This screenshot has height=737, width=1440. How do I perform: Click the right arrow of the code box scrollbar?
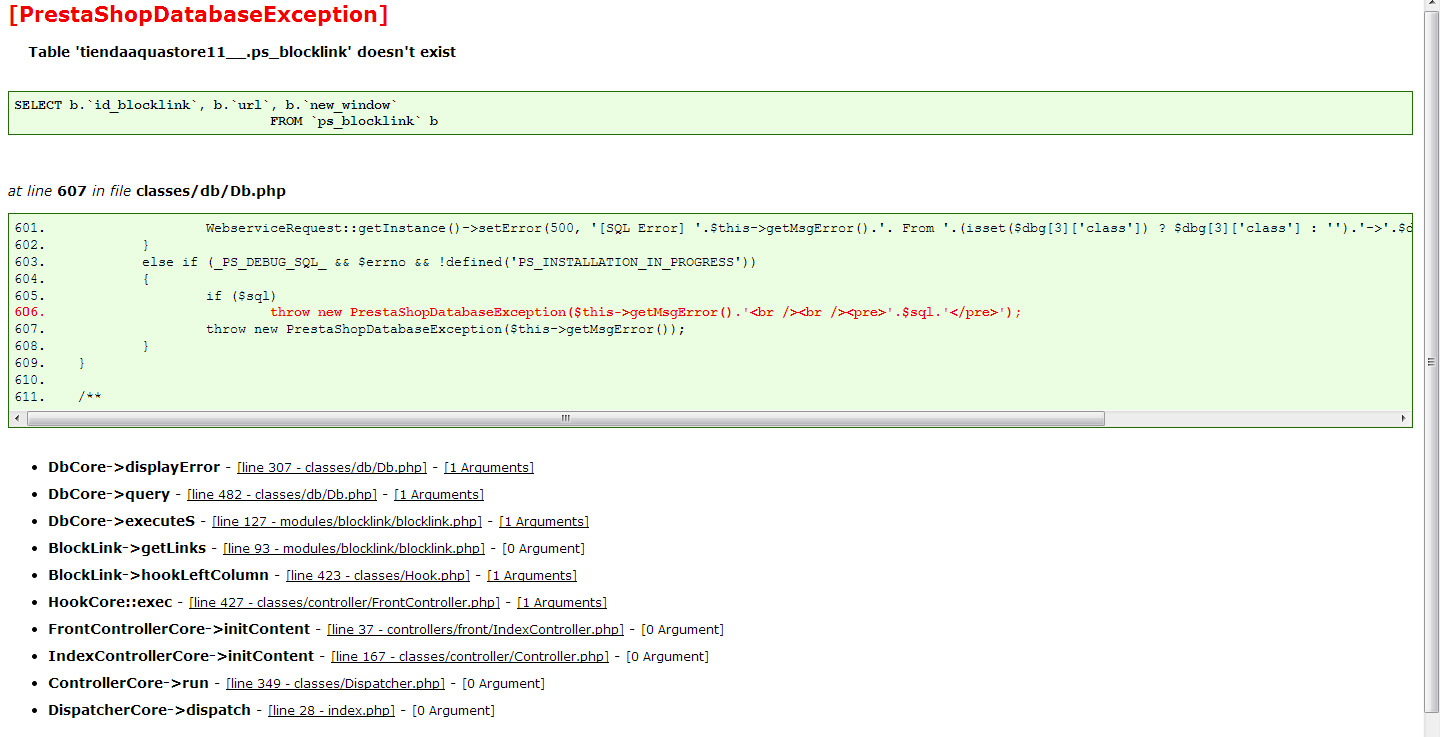[1403, 418]
